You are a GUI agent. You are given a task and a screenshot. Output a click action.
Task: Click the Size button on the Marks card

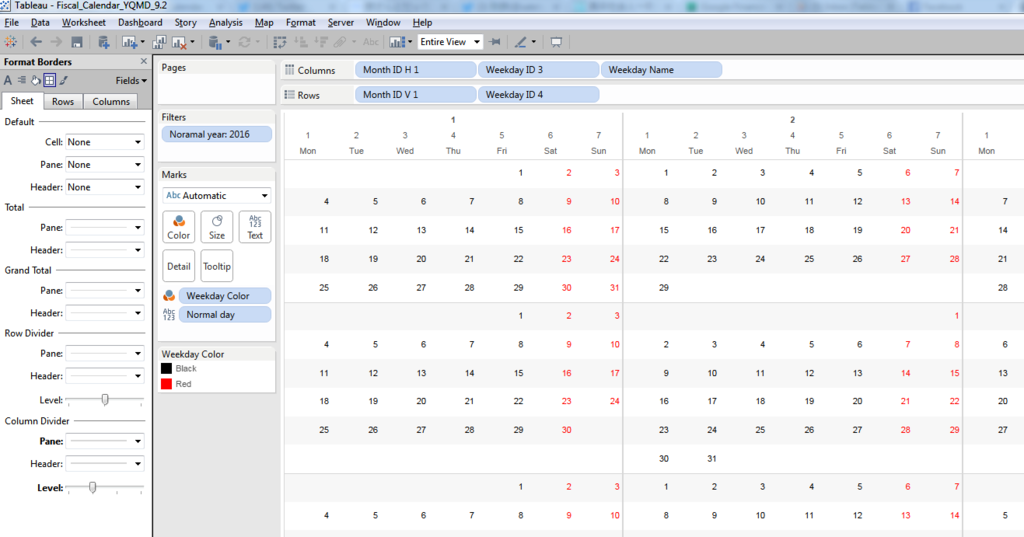coord(217,227)
